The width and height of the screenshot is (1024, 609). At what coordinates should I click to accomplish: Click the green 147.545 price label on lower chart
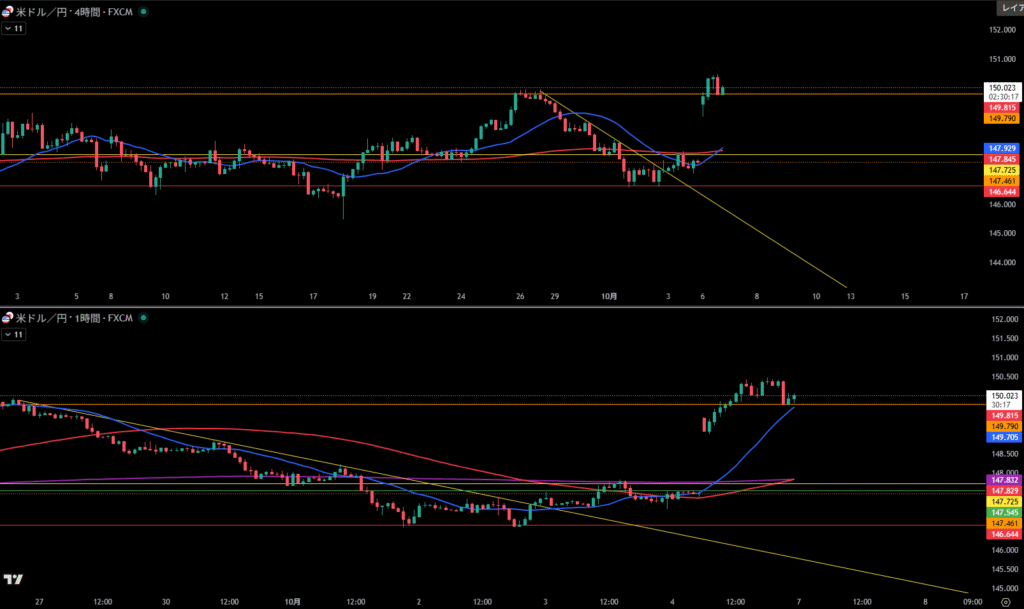1002,512
